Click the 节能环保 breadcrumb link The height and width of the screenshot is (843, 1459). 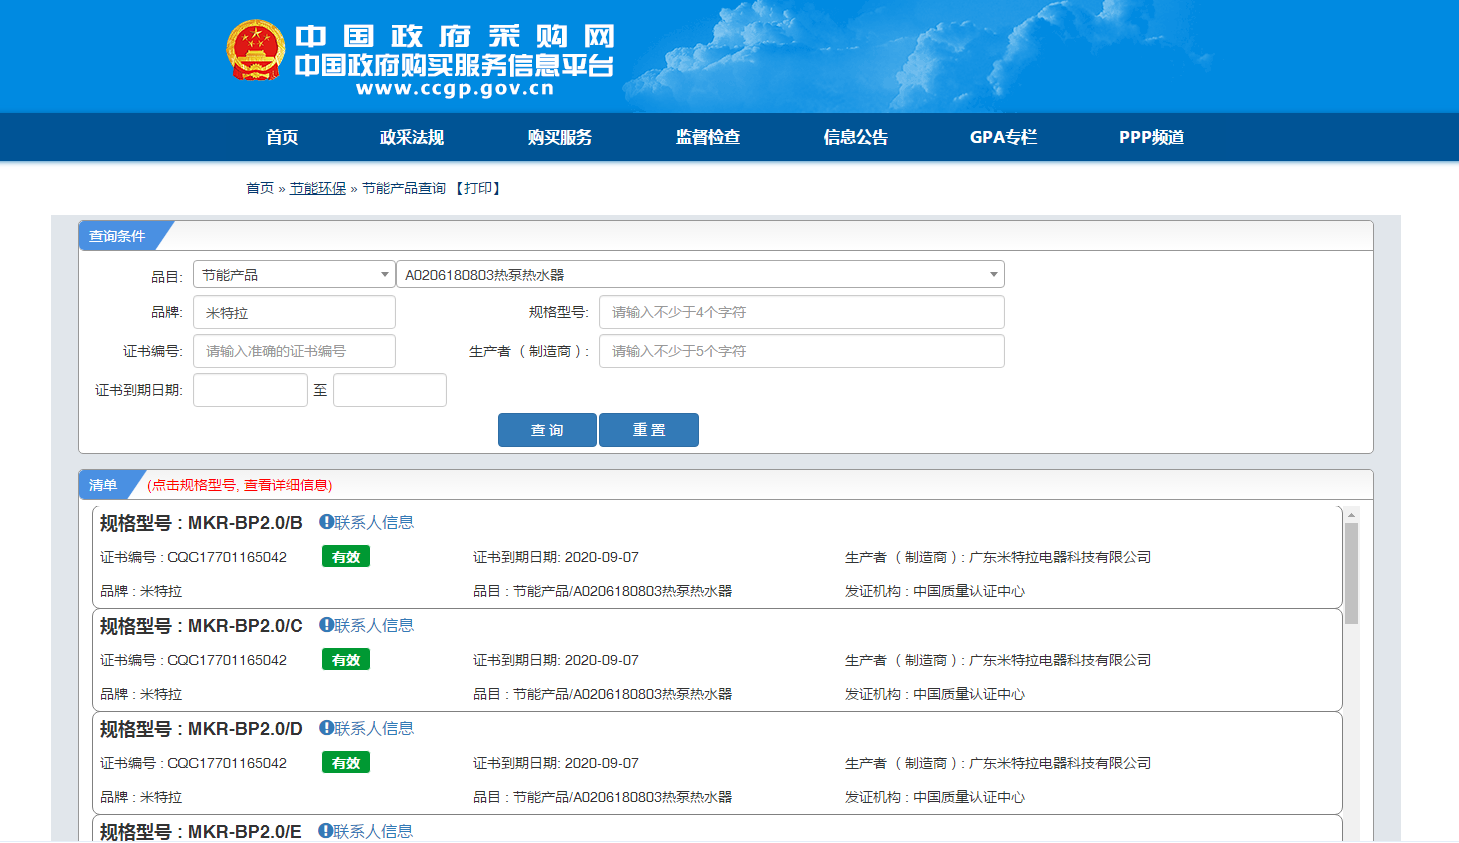(318, 188)
